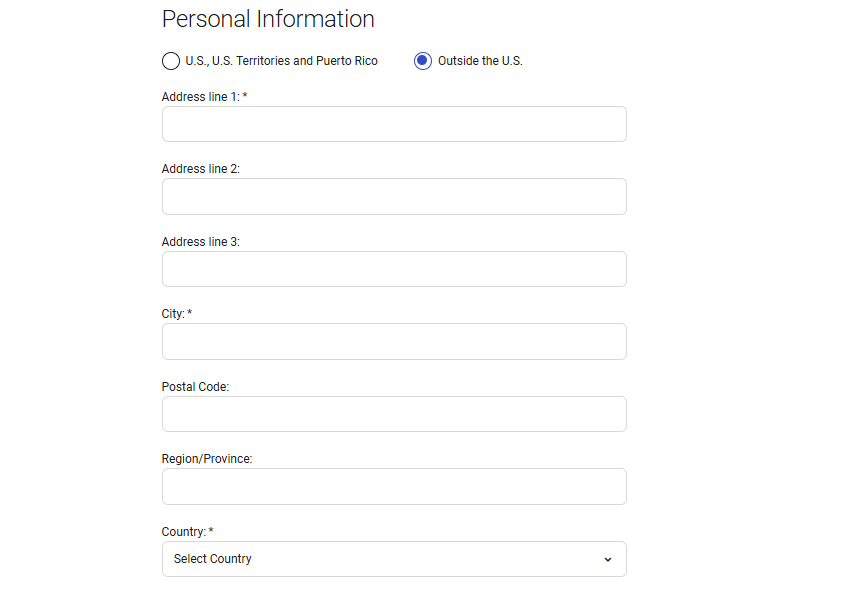Click the 'U.S., U.S. Territories and Puerto Rico' label text
Screen dimensions: 860x609
(282, 61)
